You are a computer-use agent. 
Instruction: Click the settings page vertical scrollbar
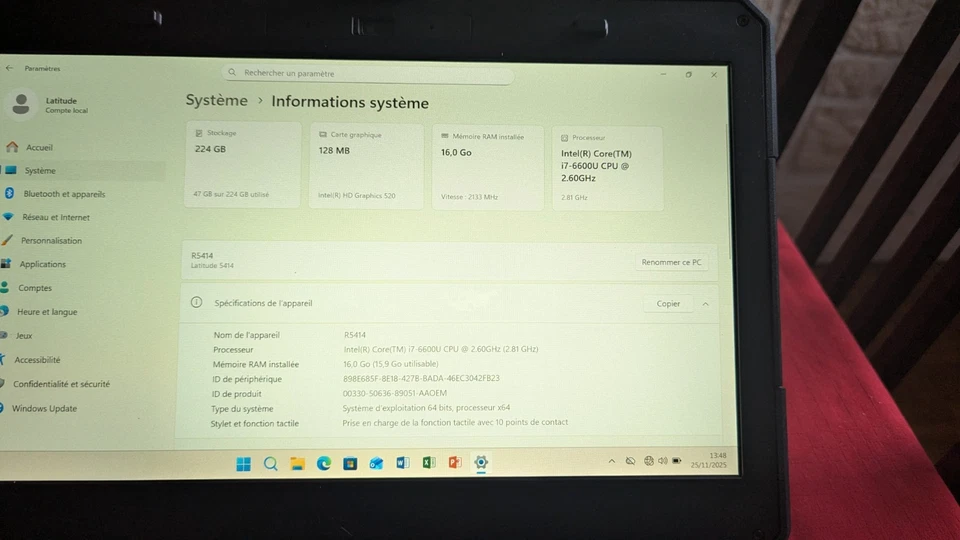pyautogui.click(x=728, y=190)
